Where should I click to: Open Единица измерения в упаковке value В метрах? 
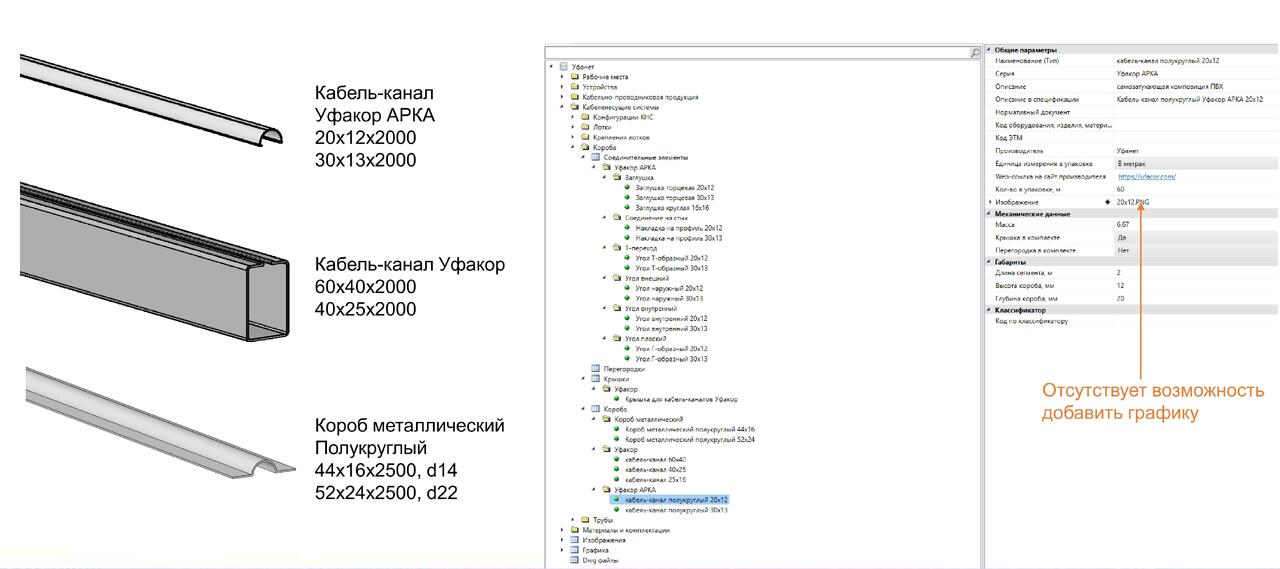[x=1196, y=162]
